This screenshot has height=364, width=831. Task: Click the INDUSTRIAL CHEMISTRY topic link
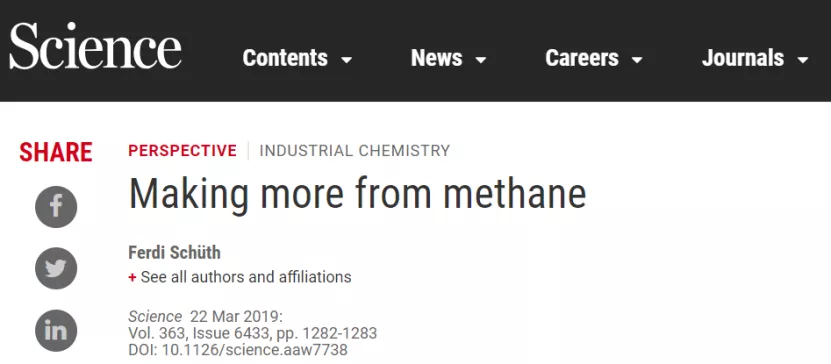click(355, 151)
